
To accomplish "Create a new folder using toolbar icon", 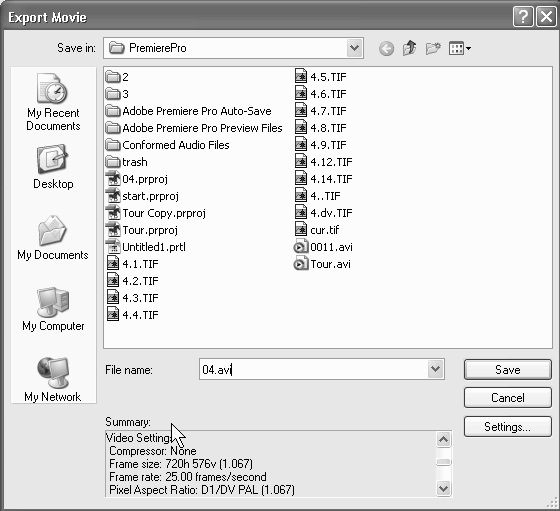I will click(433, 48).
